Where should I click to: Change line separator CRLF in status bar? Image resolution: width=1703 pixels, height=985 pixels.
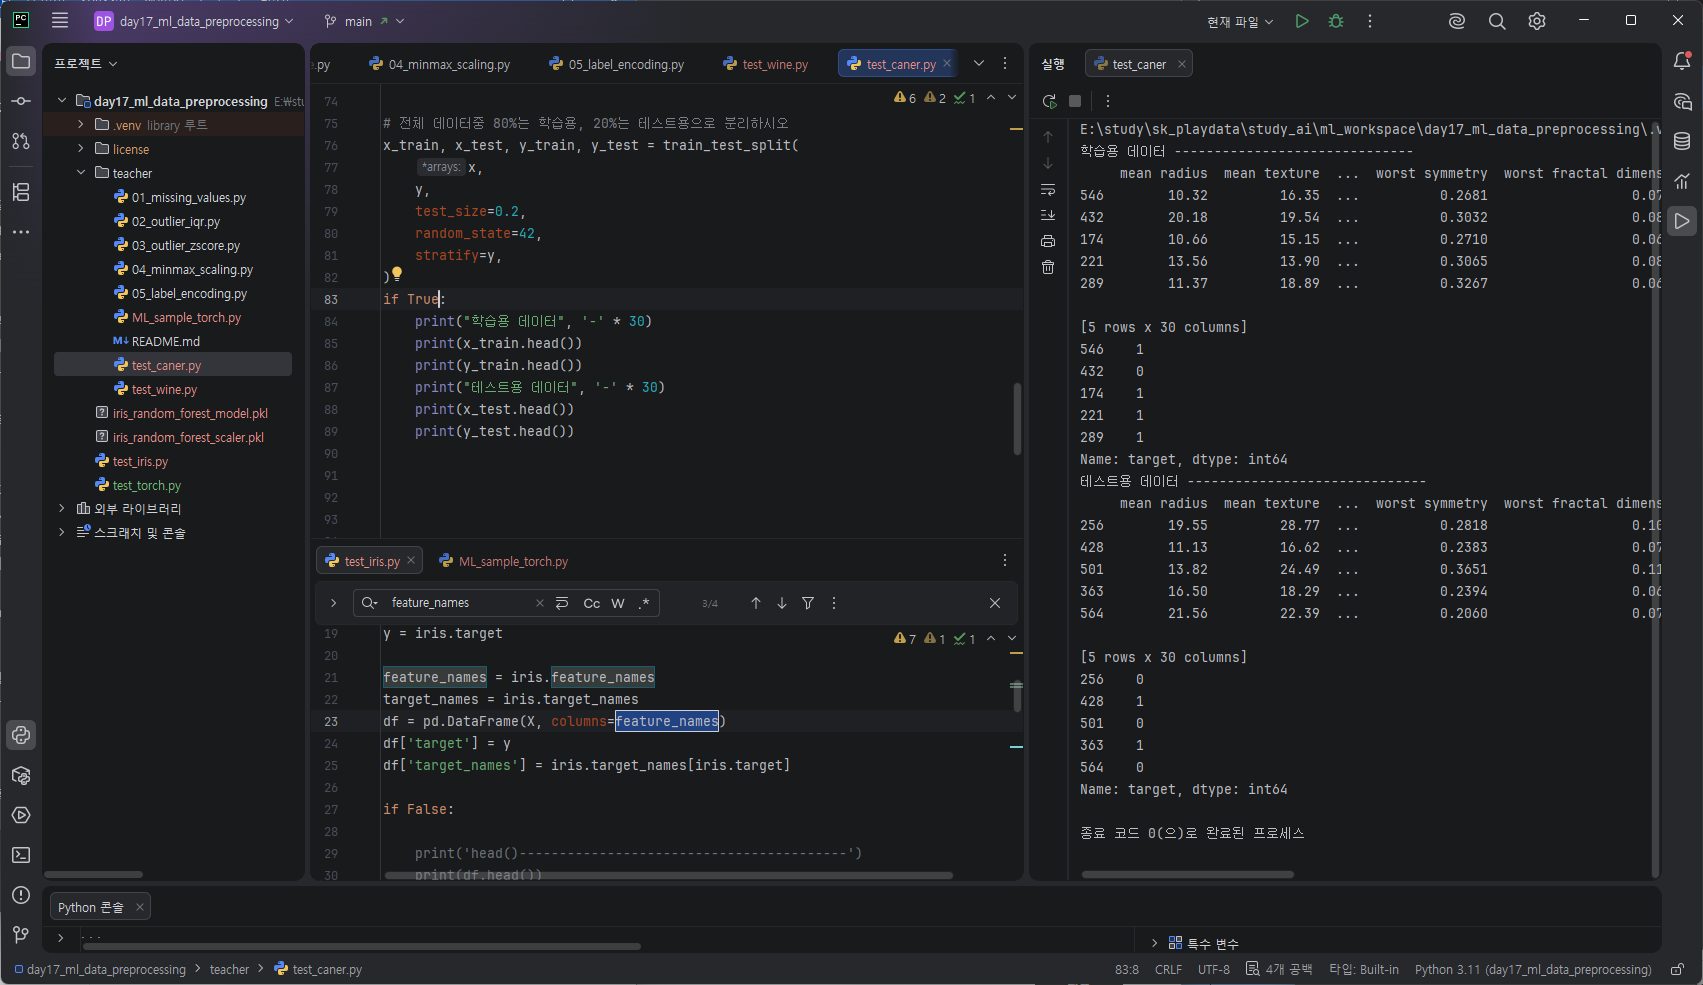[x=1168, y=969]
